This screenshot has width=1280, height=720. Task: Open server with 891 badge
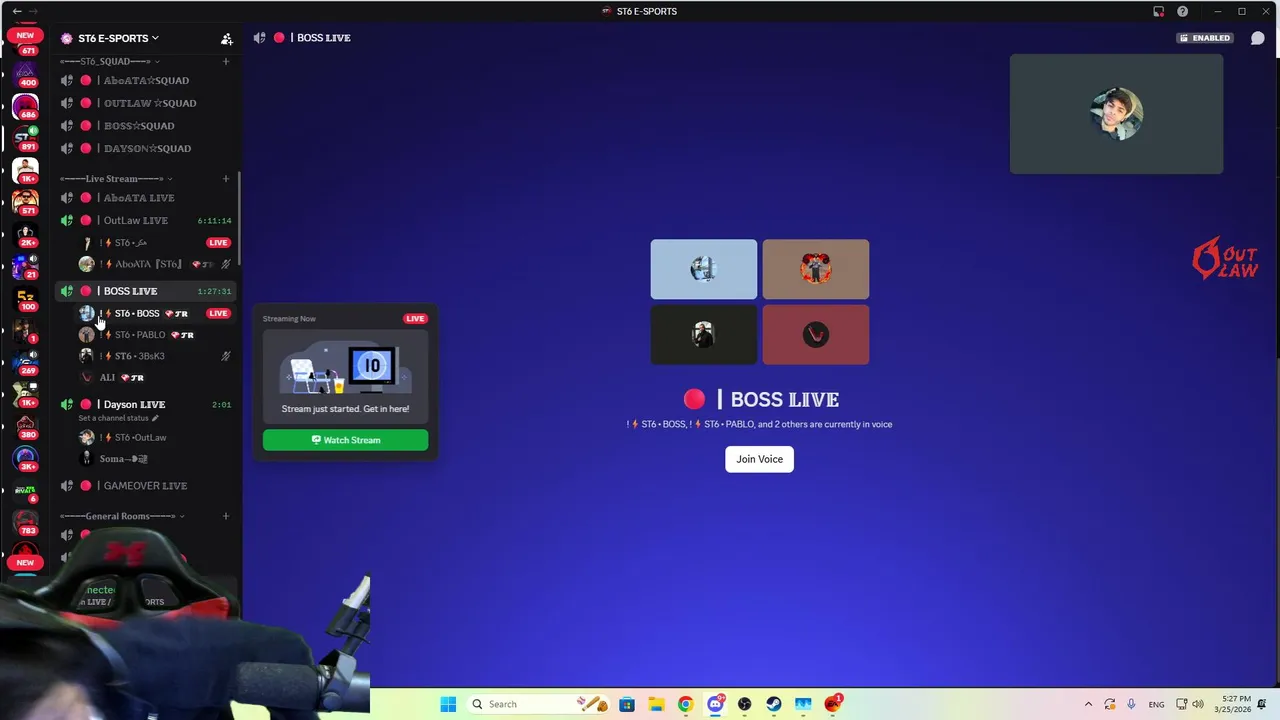[26, 138]
